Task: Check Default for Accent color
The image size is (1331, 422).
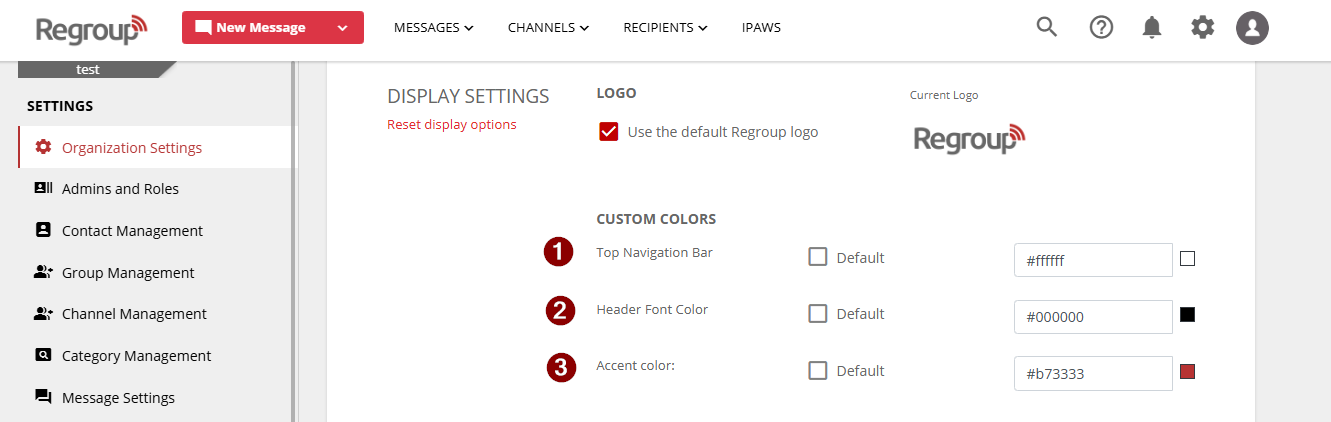Action: (818, 371)
